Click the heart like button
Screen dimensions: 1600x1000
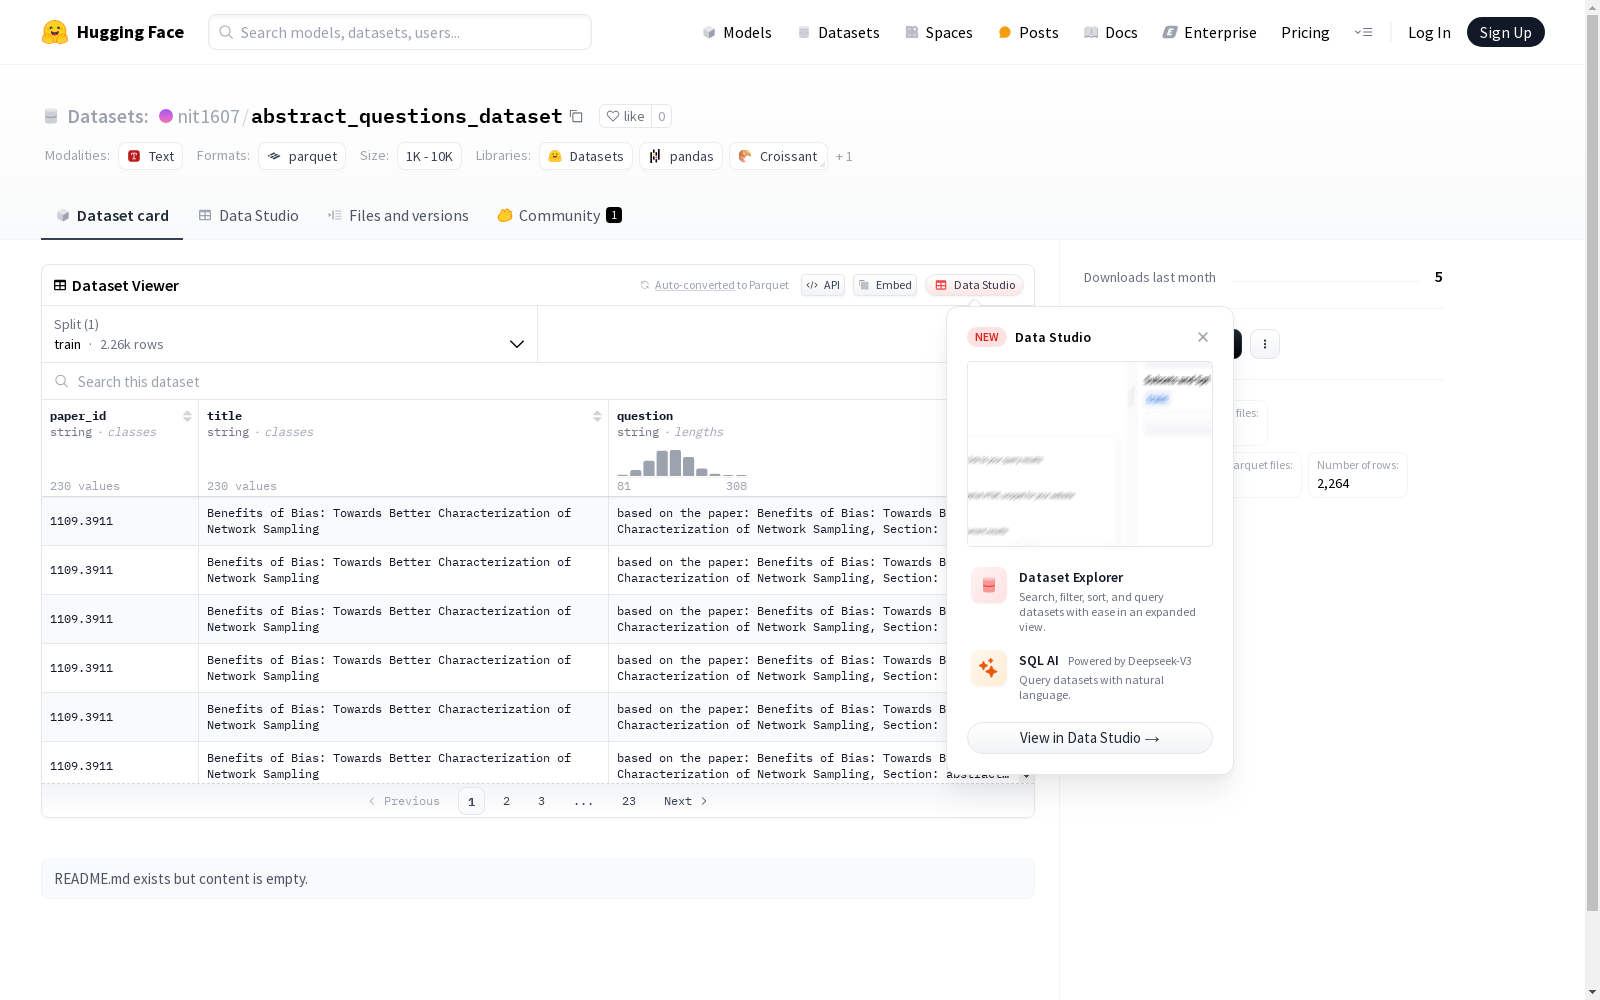(x=625, y=116)
